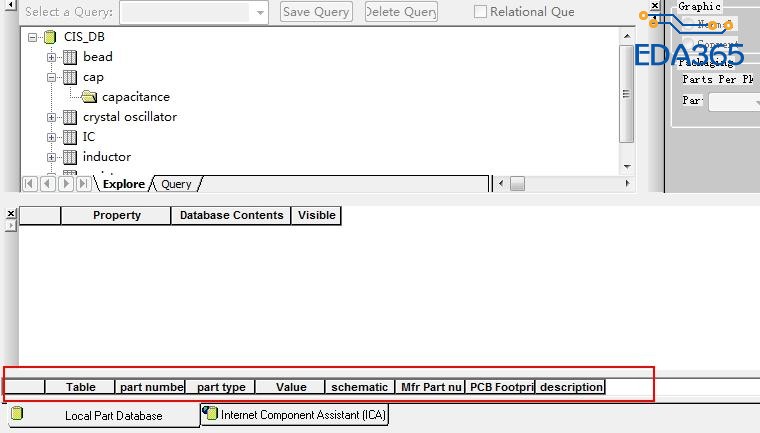
Task: Go to previous tab arrow button
Action: pos(48,184)
